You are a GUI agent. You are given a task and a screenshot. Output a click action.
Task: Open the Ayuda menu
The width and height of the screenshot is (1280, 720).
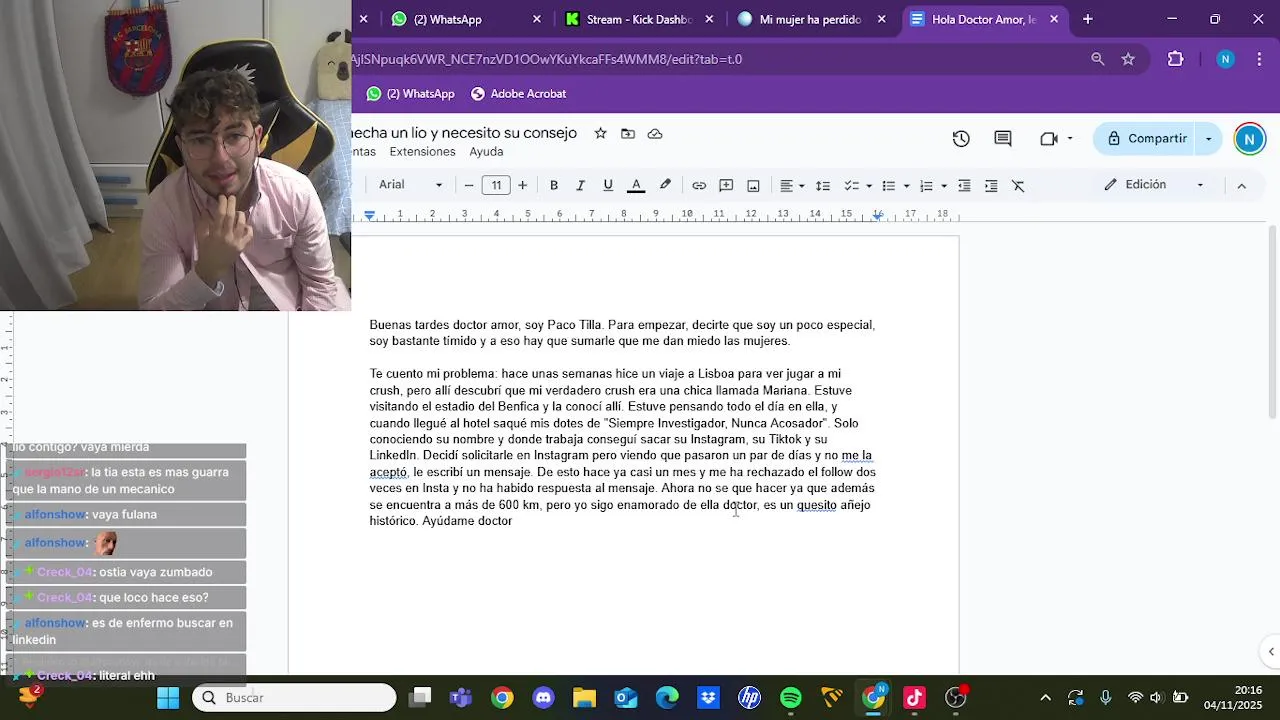click(486, 152)
